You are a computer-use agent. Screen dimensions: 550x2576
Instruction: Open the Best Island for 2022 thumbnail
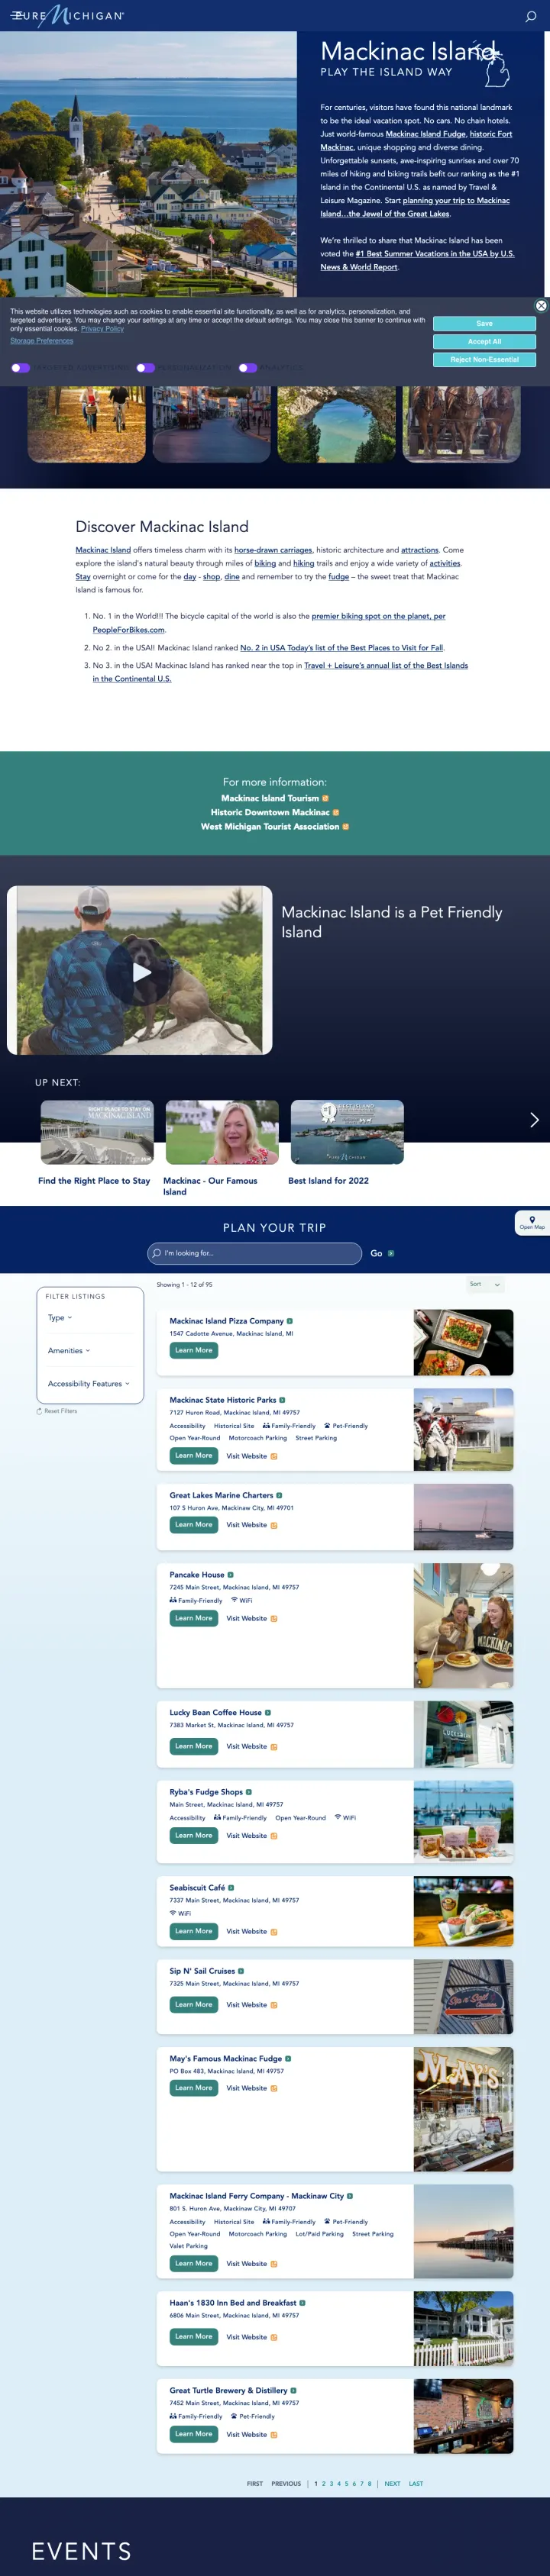[x=347, y=1132]
